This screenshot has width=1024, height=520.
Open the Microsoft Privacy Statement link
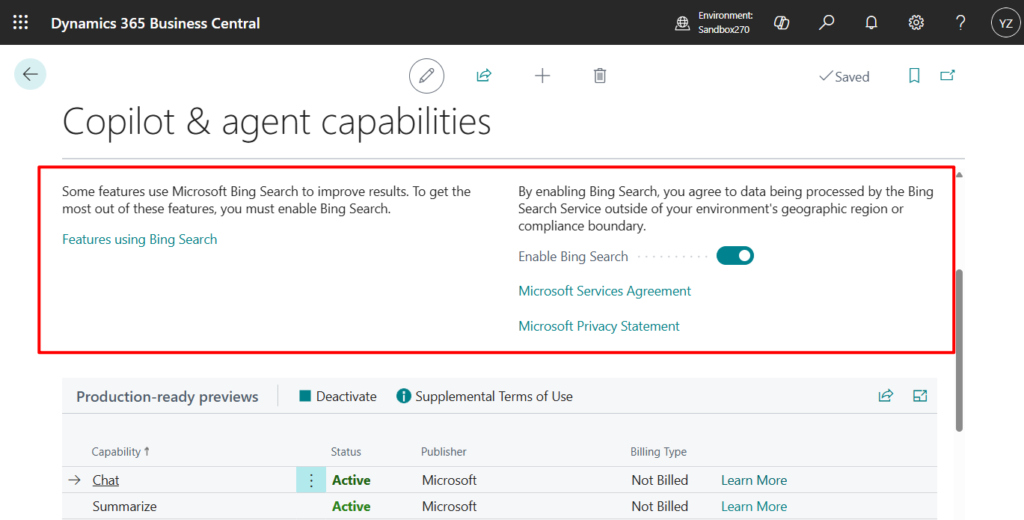598,326
